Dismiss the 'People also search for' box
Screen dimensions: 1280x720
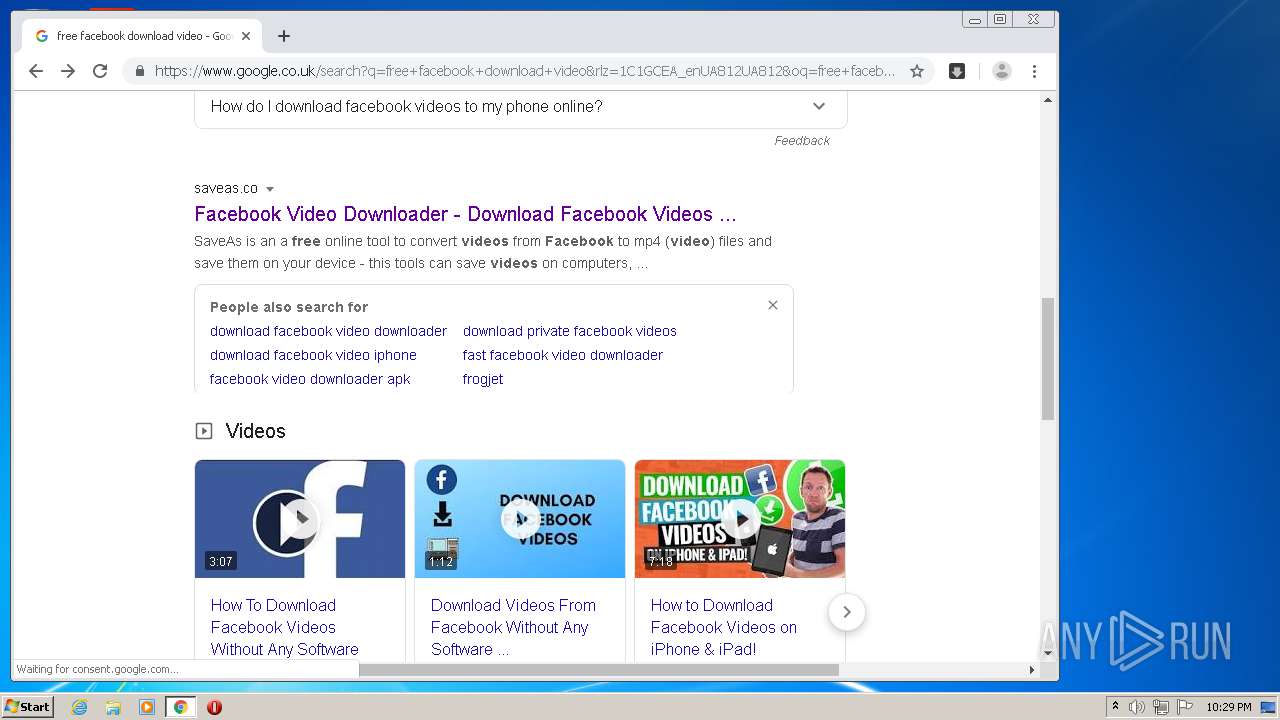[x=773, y=305]
